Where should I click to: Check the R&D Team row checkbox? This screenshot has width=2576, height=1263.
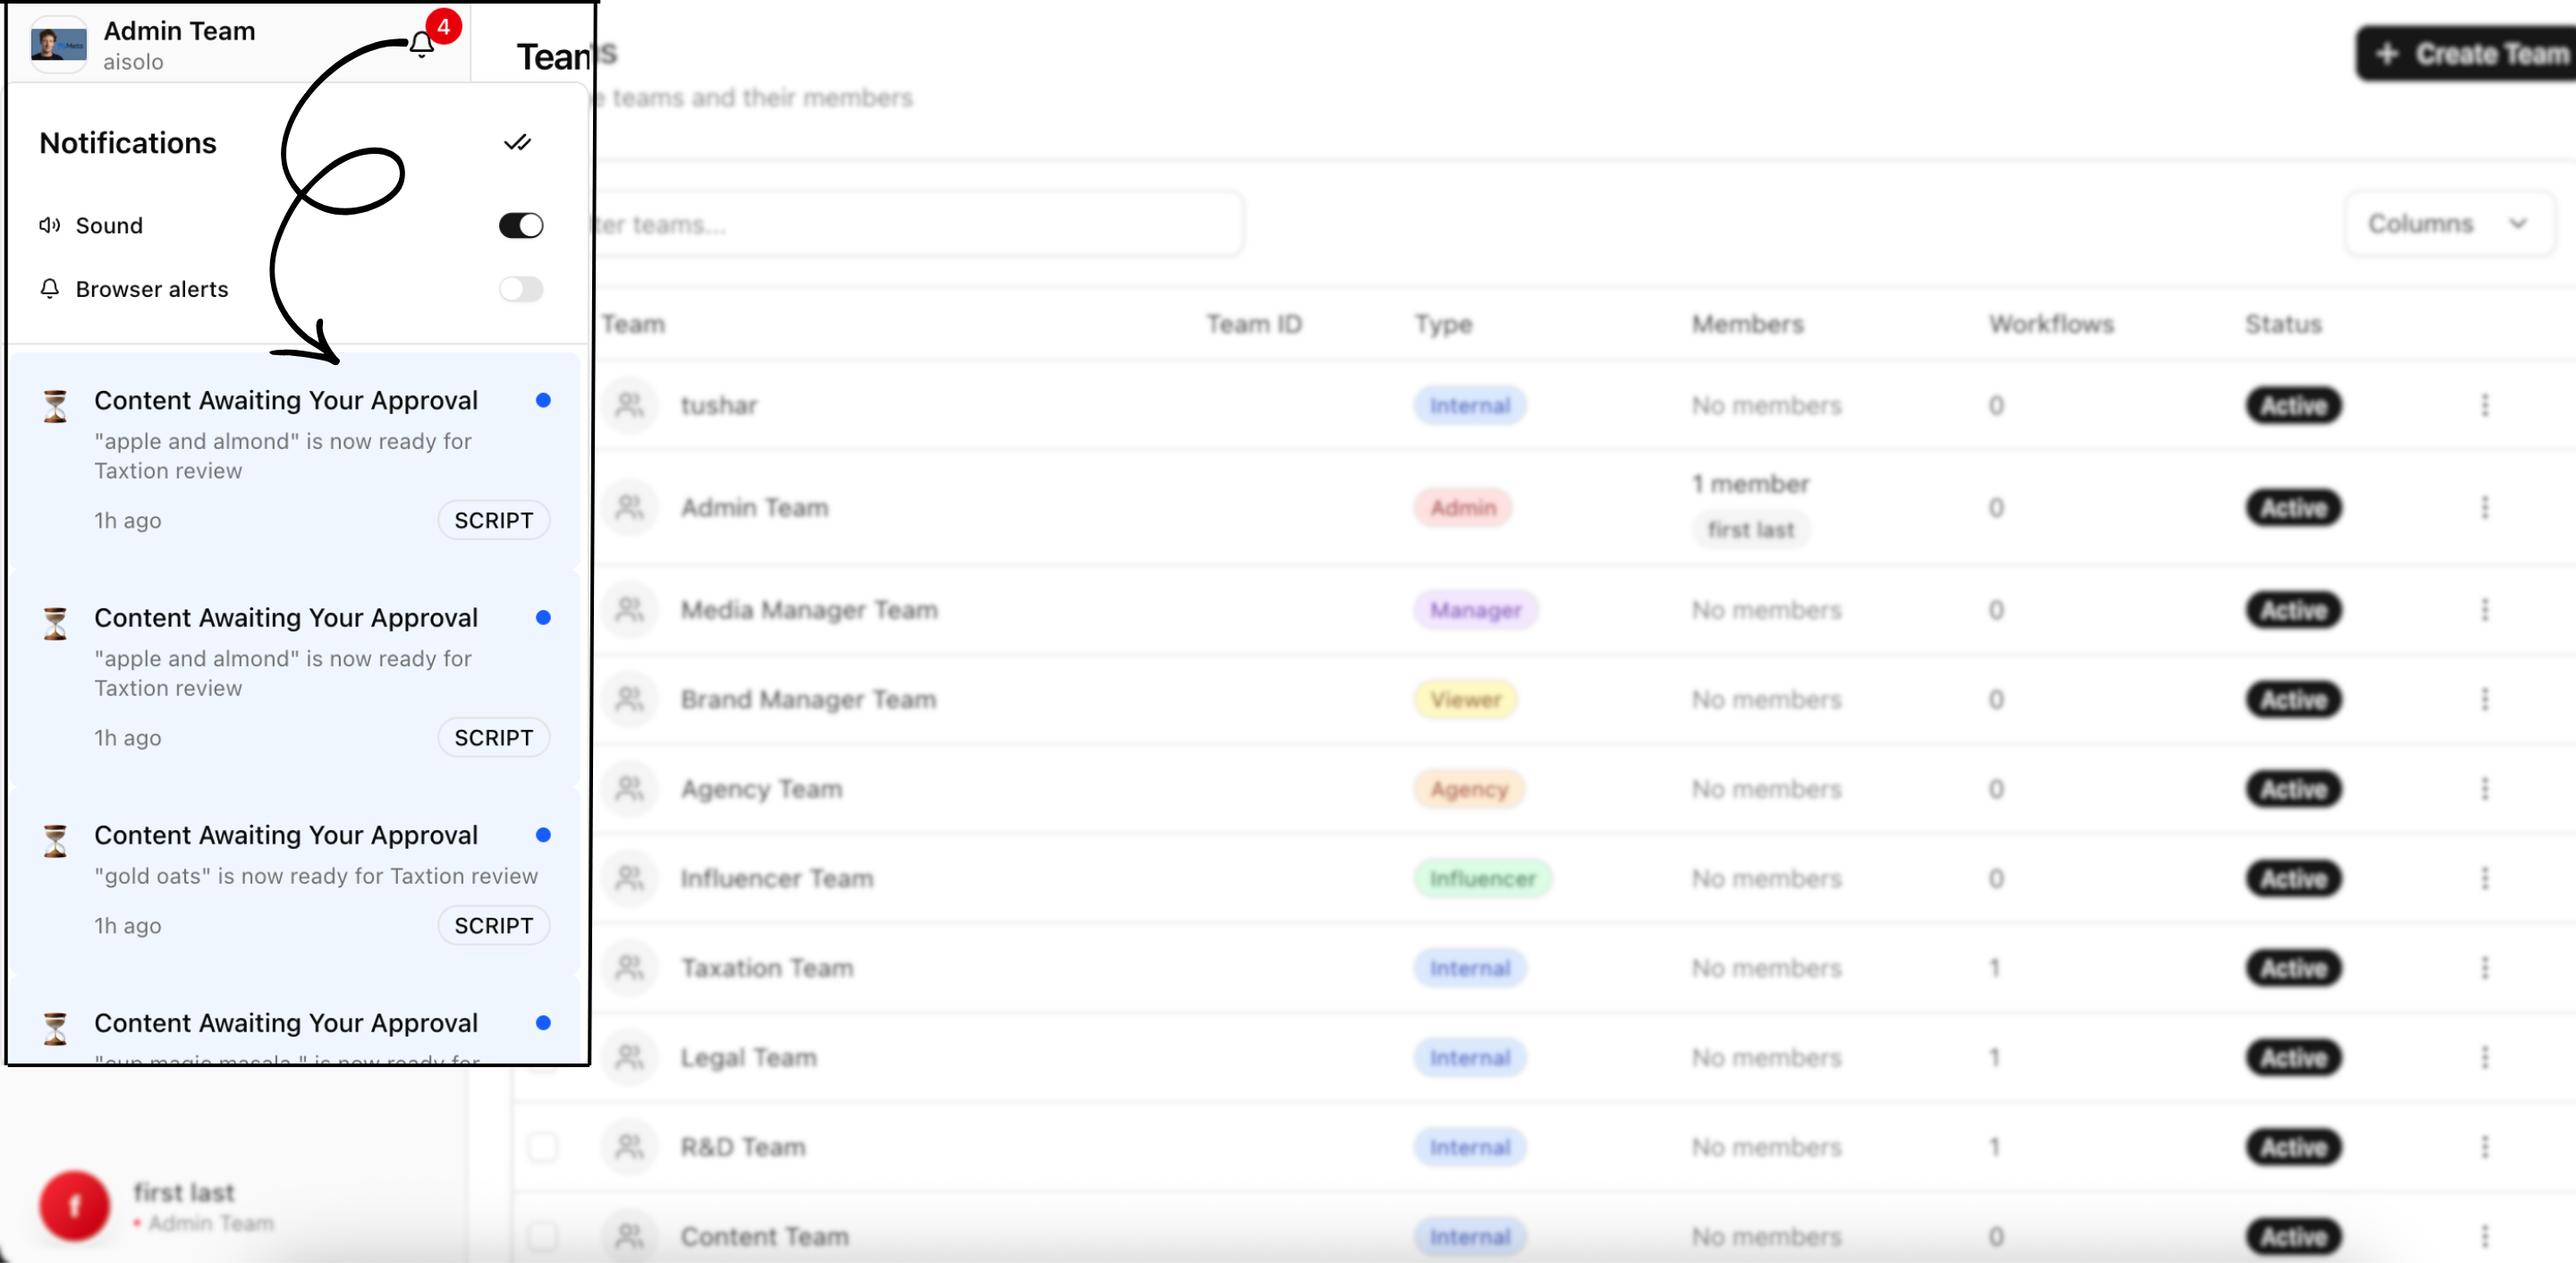tap(543, 1146)
